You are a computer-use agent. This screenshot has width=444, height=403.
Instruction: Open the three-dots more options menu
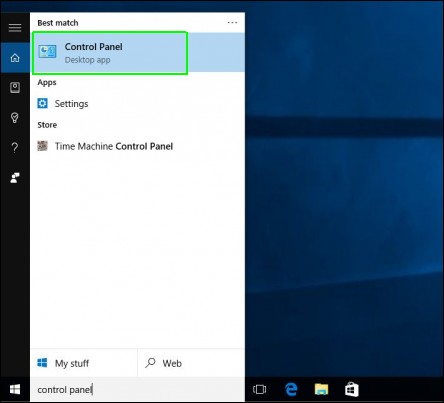coord(232,23)
